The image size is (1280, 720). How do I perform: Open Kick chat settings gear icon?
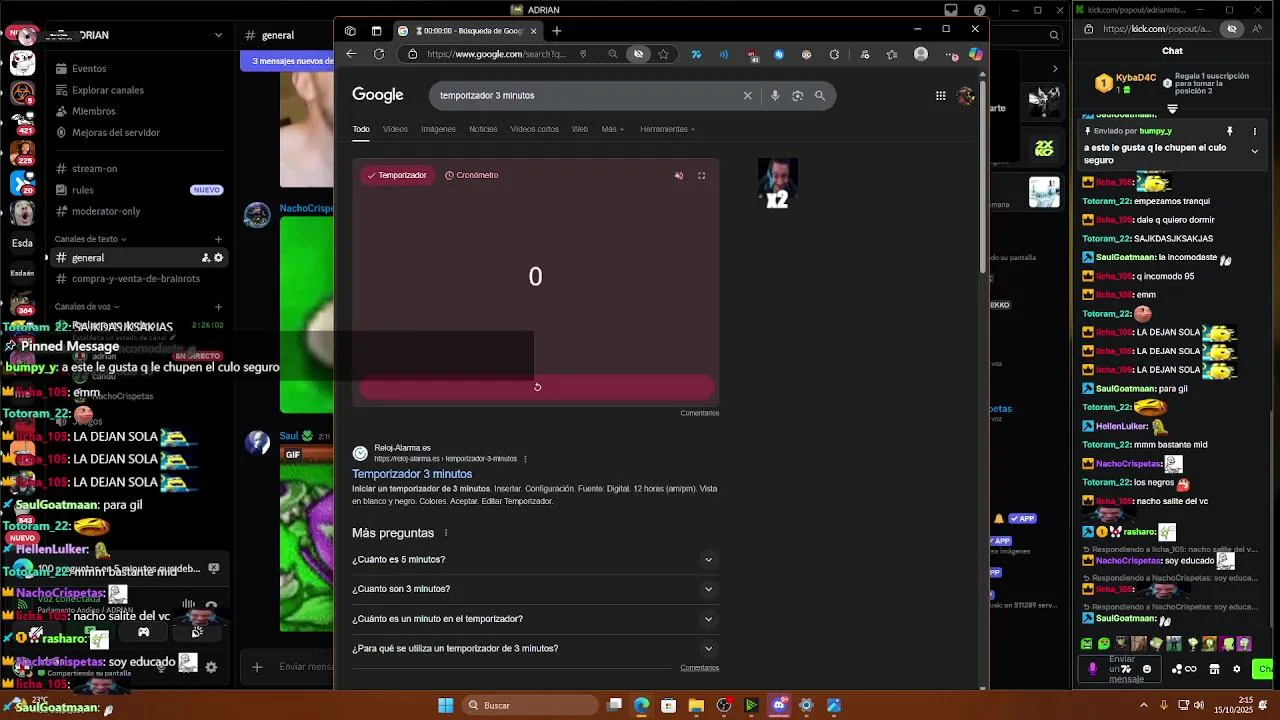pos(1236,669)
